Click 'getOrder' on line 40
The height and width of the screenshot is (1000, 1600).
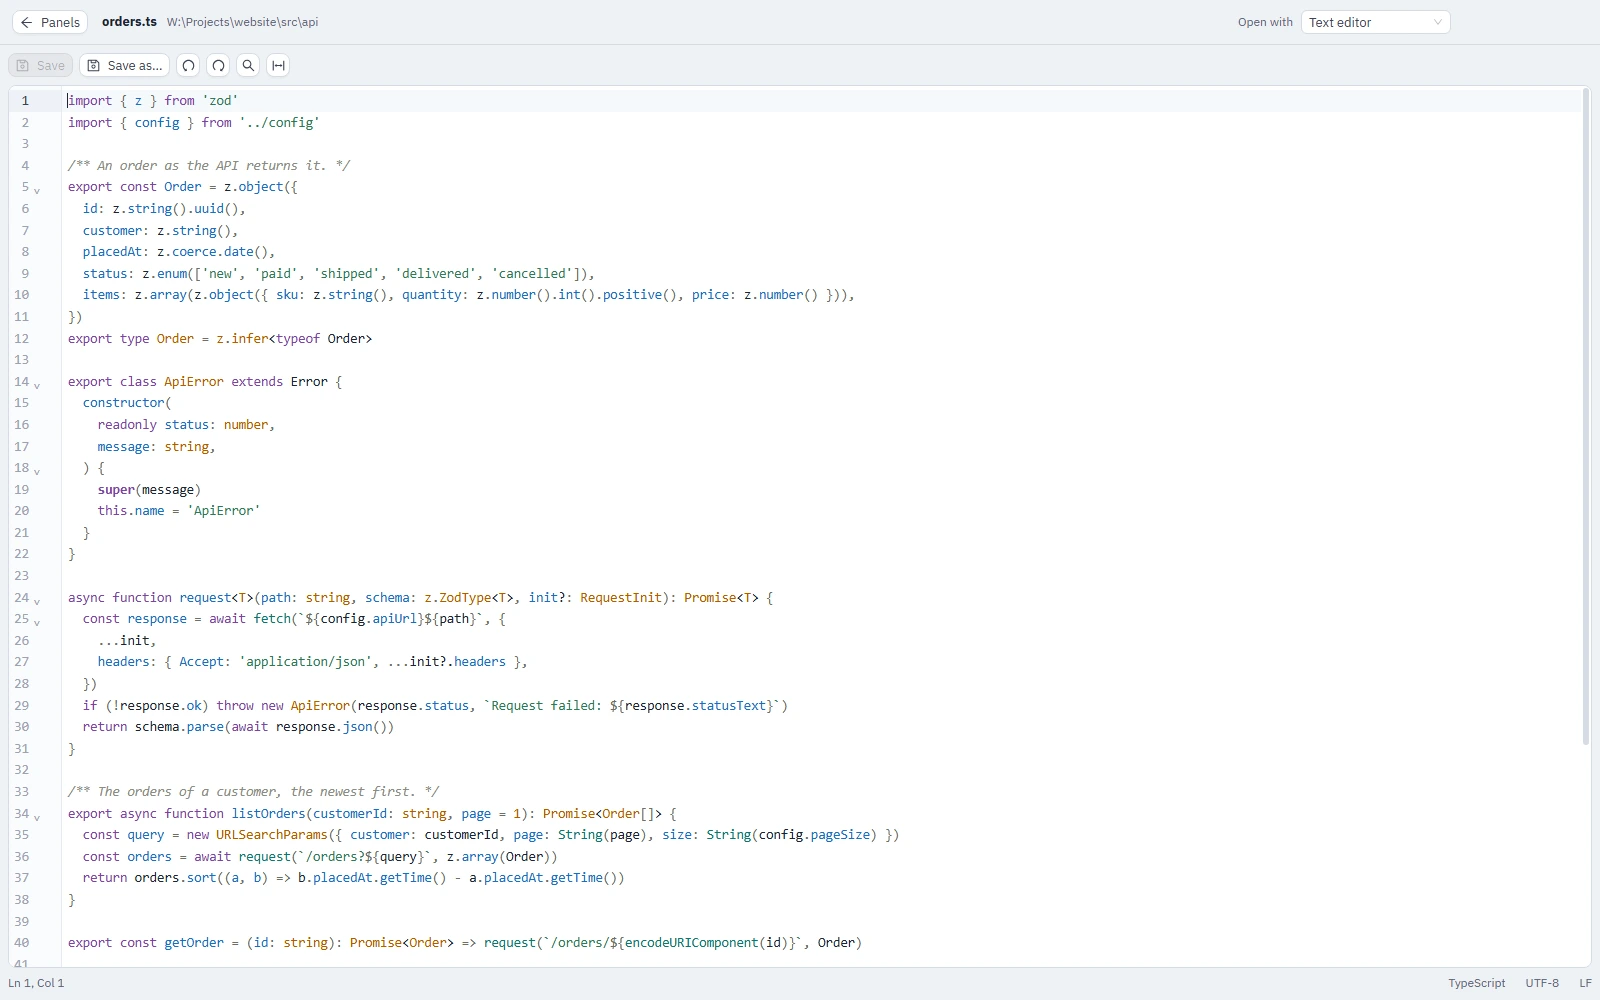point(194,943)
